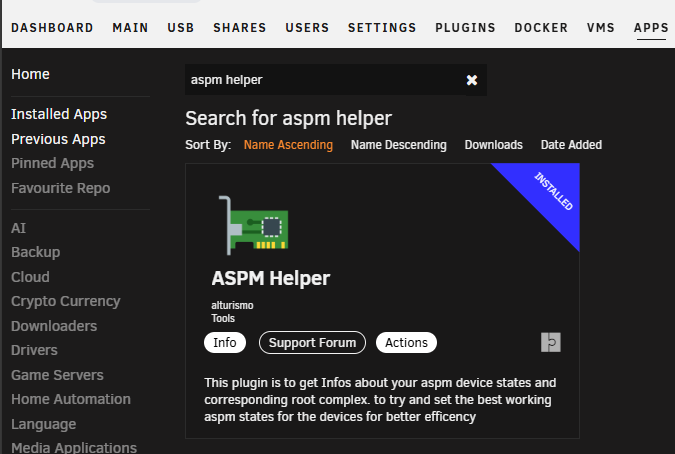Click the Search for aspm helper heading
This screenshot has height=454, width=675.
[x=288, y=118]
